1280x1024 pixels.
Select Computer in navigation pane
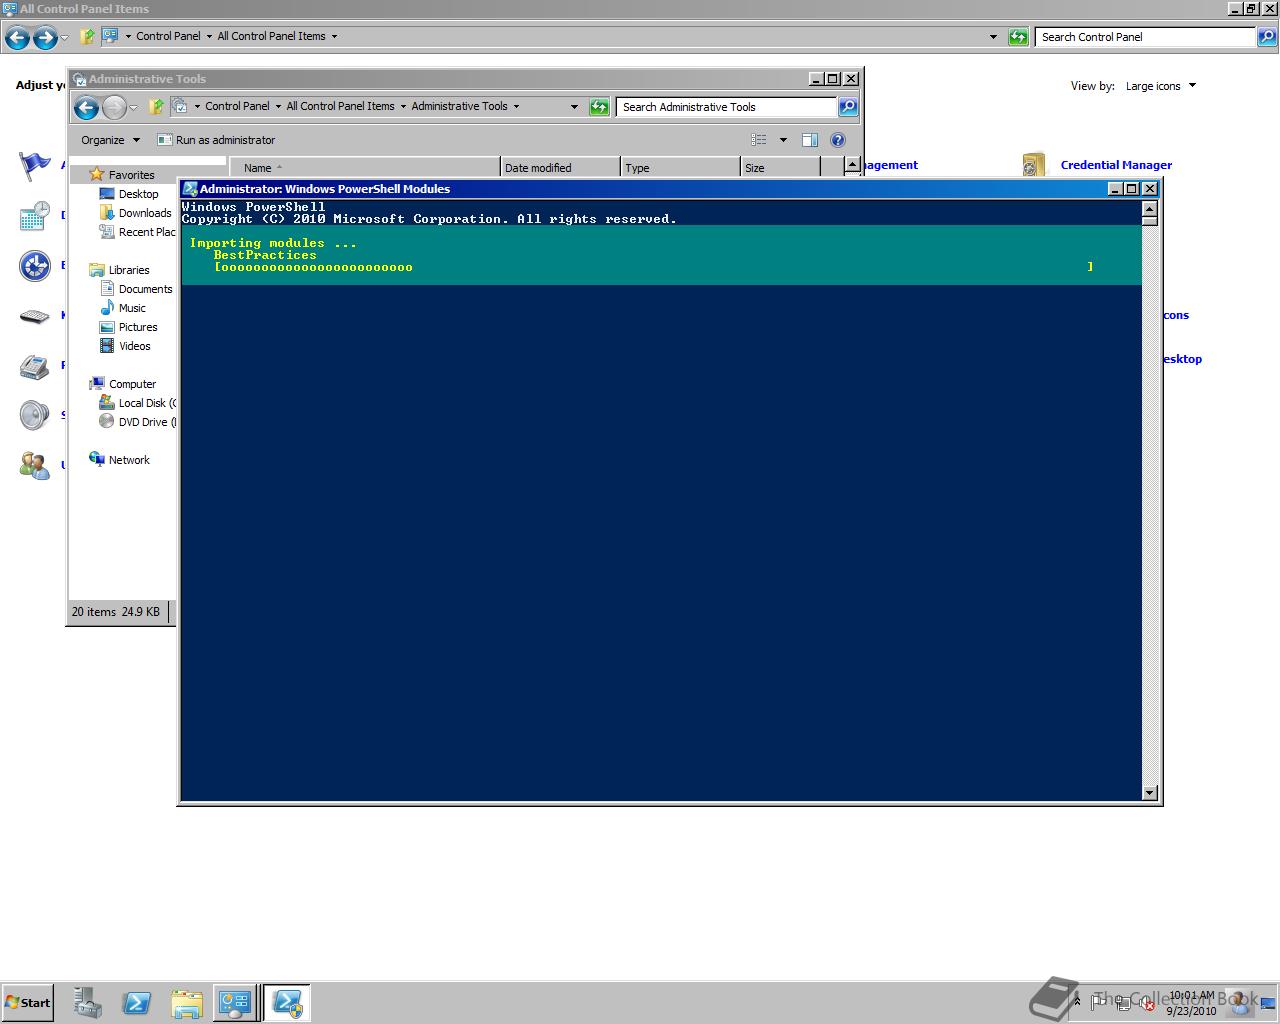tap(132, 384)
